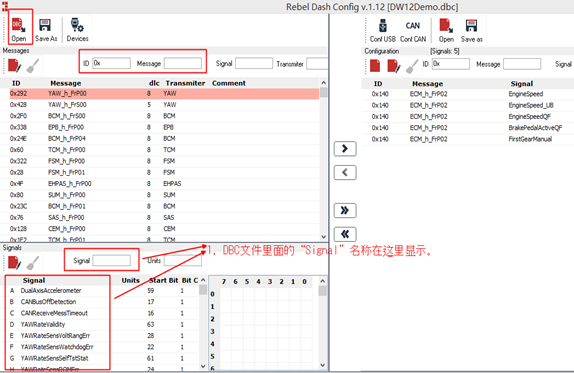
Task: Click the Signal filter field in Signals panel
Action: pos(112,260)
